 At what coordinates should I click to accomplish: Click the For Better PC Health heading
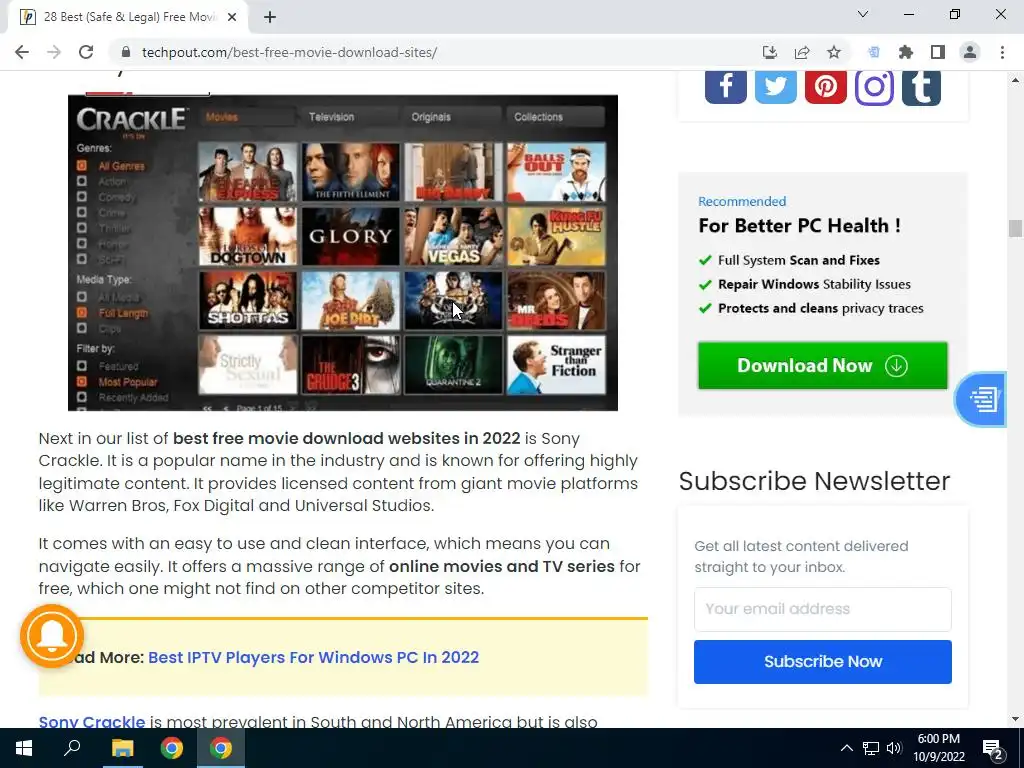[x=799, y=226]
